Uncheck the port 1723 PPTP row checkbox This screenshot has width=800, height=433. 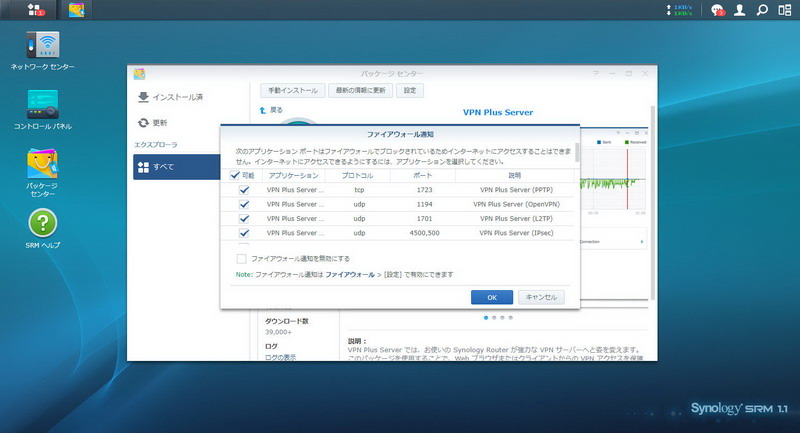244,190
